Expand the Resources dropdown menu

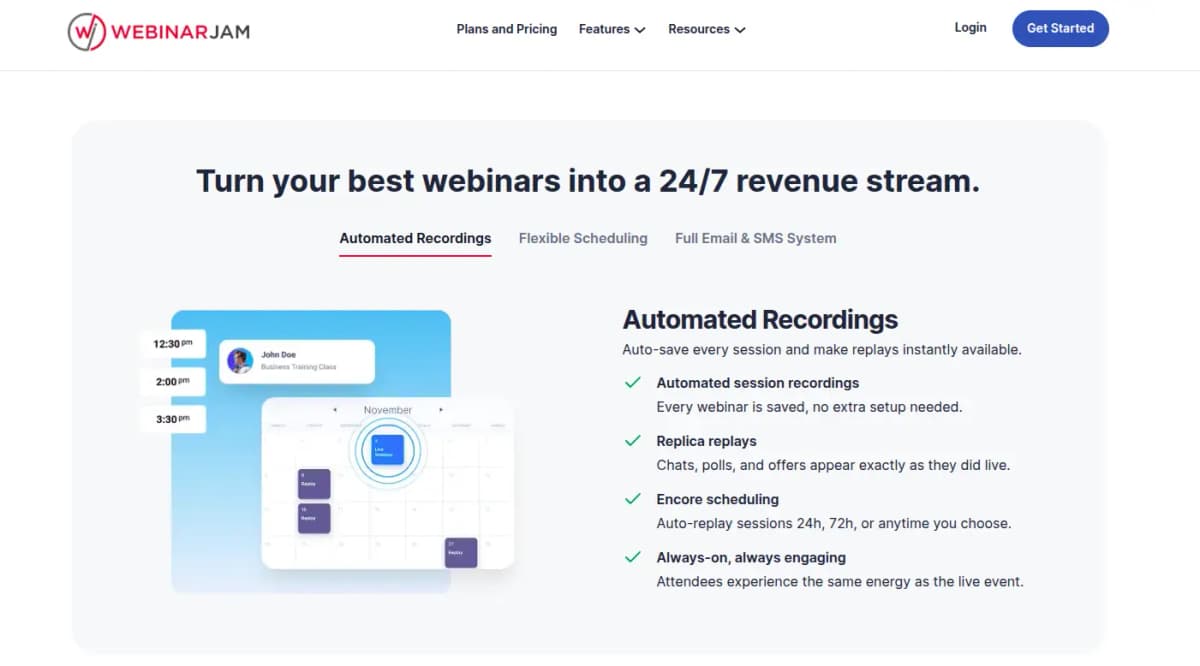[707, 29]
